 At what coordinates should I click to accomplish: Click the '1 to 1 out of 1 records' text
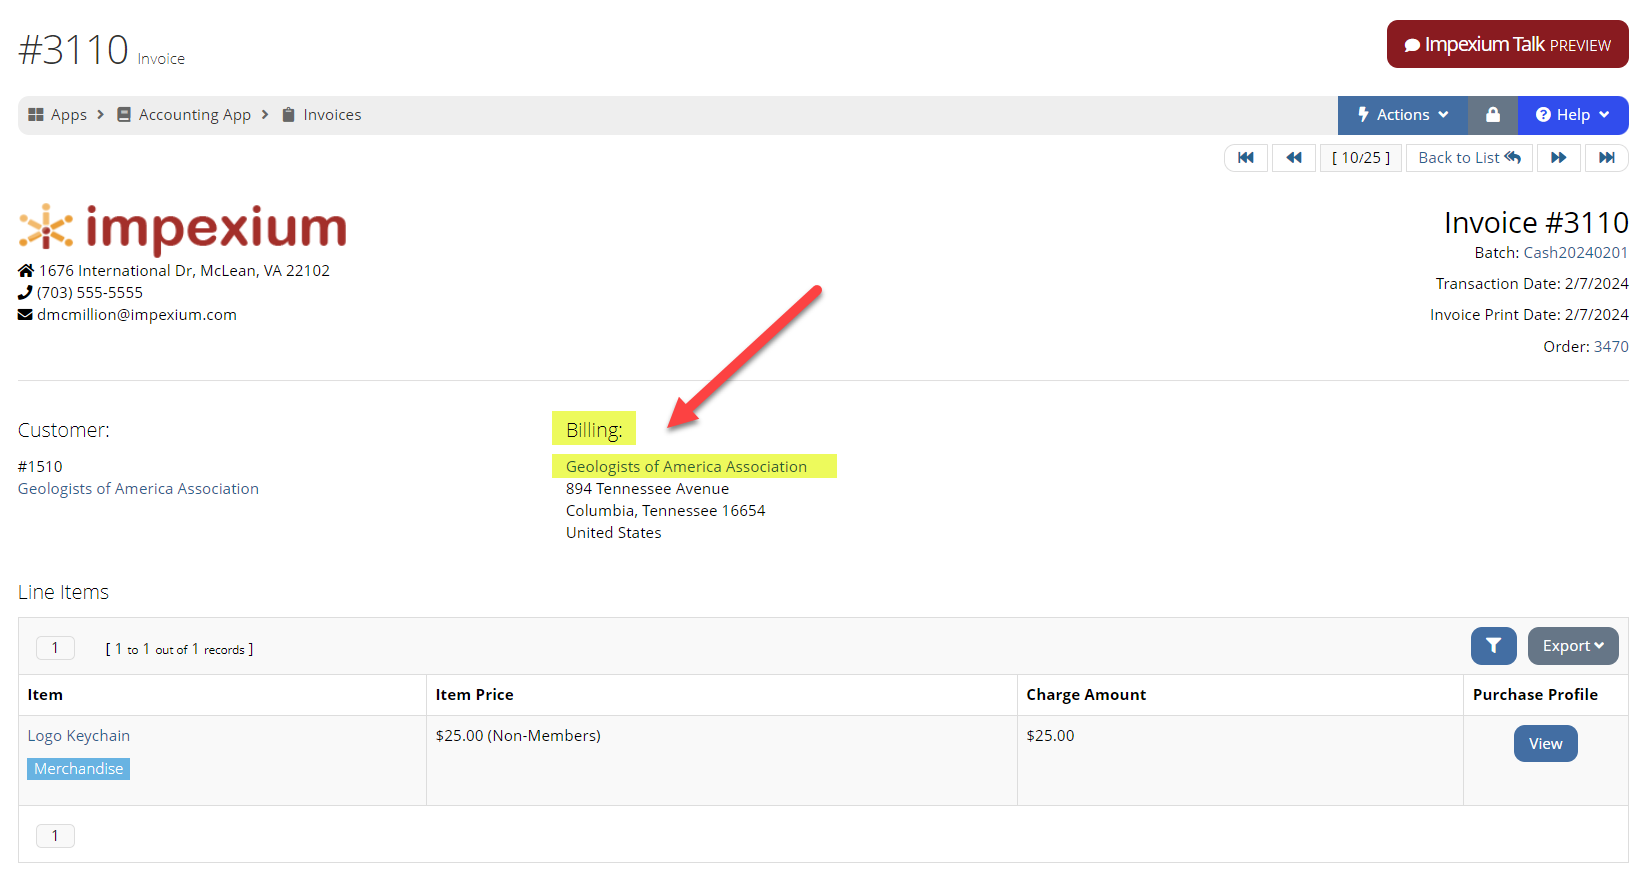point(179,649)
